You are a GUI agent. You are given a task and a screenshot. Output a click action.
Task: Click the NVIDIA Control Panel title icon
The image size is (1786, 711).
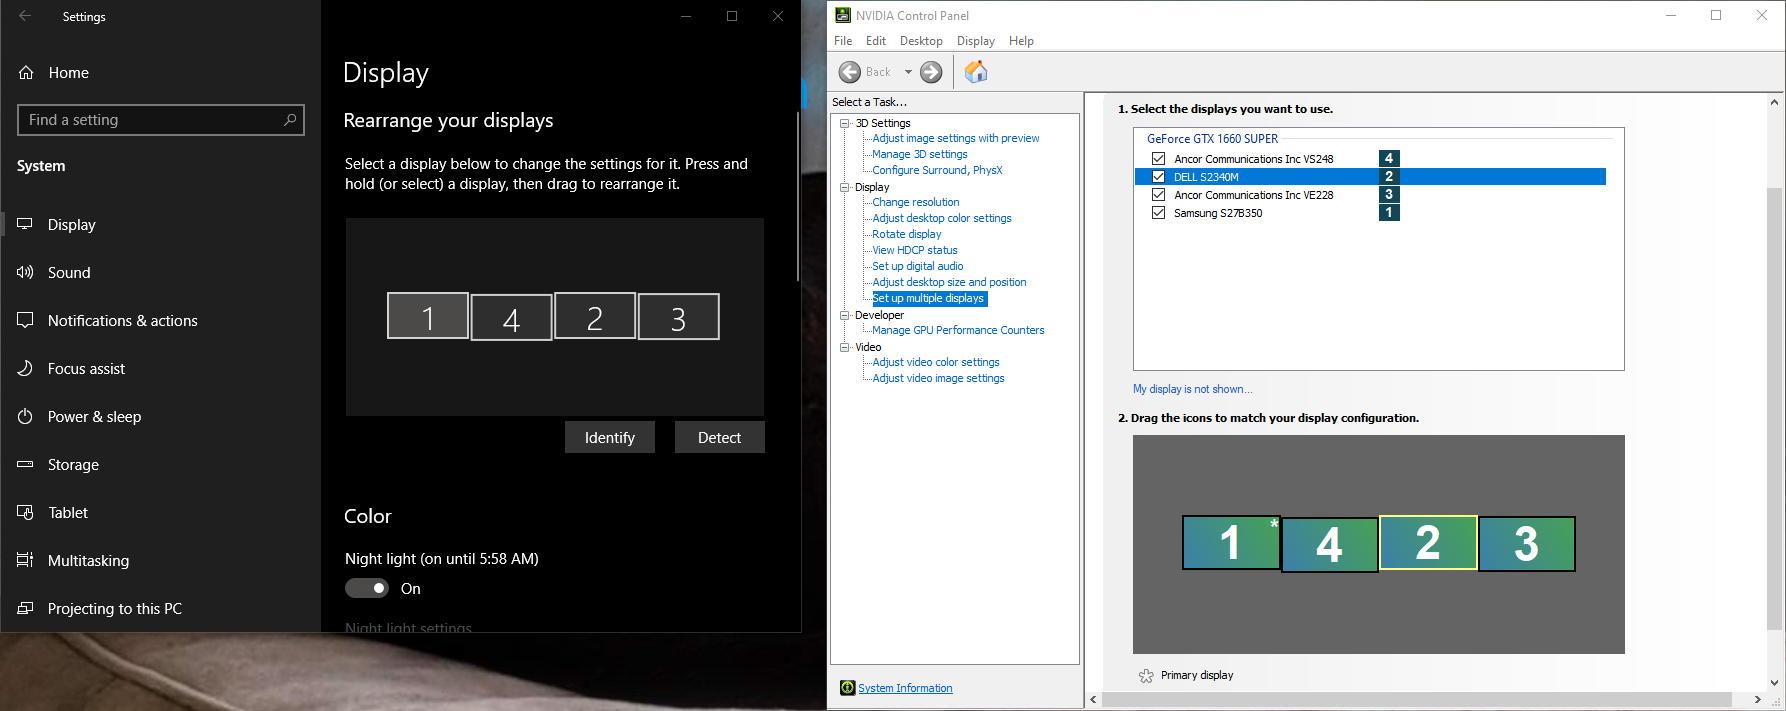click(x=843, y=15)
